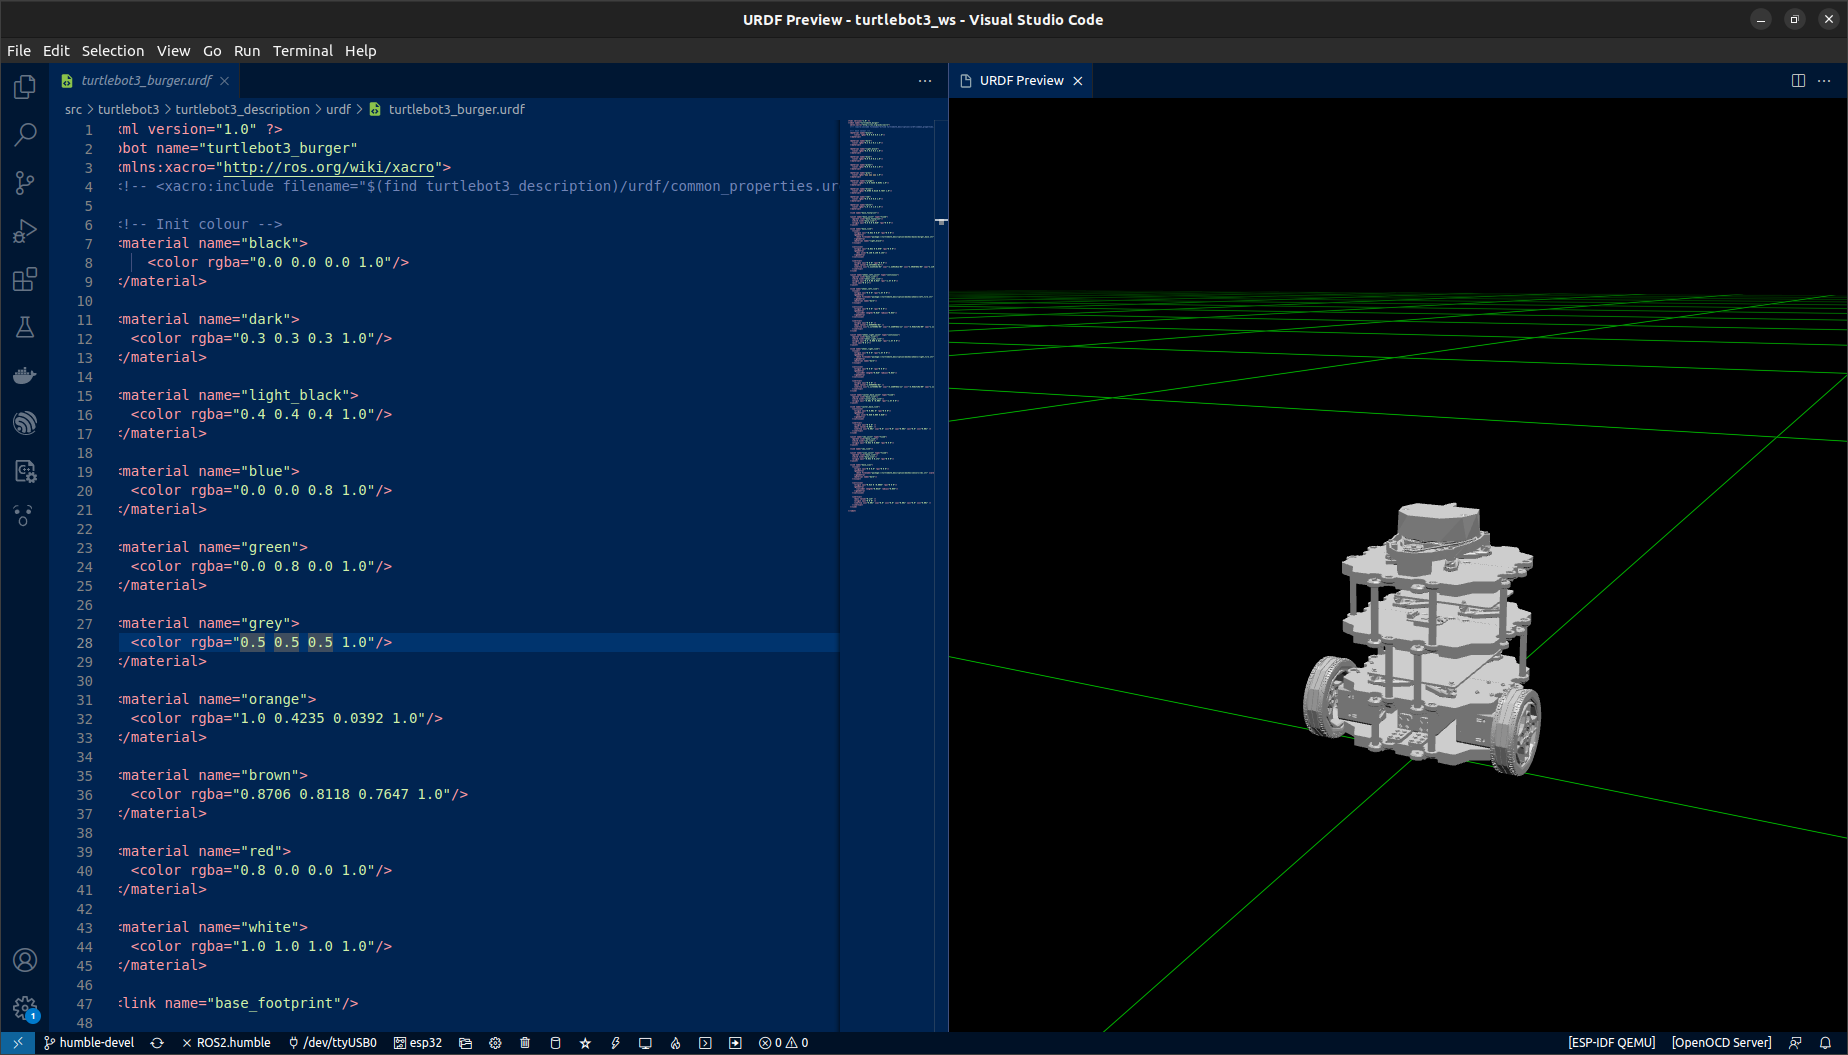Click the build, flash and monitor flame icon
Viewport: 1848px width, 1055px height.
coord(675,1043)
